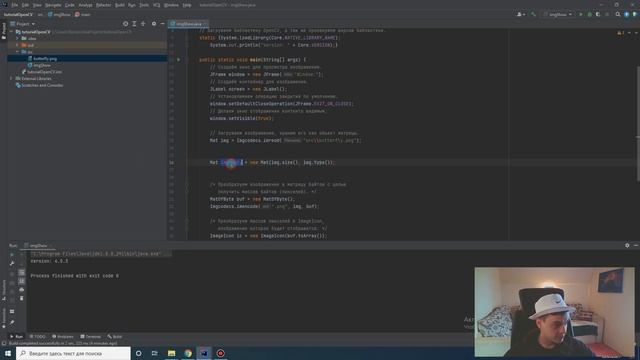
Task: Click the pin tab icon in Run panel
Action: click(12, 322)
